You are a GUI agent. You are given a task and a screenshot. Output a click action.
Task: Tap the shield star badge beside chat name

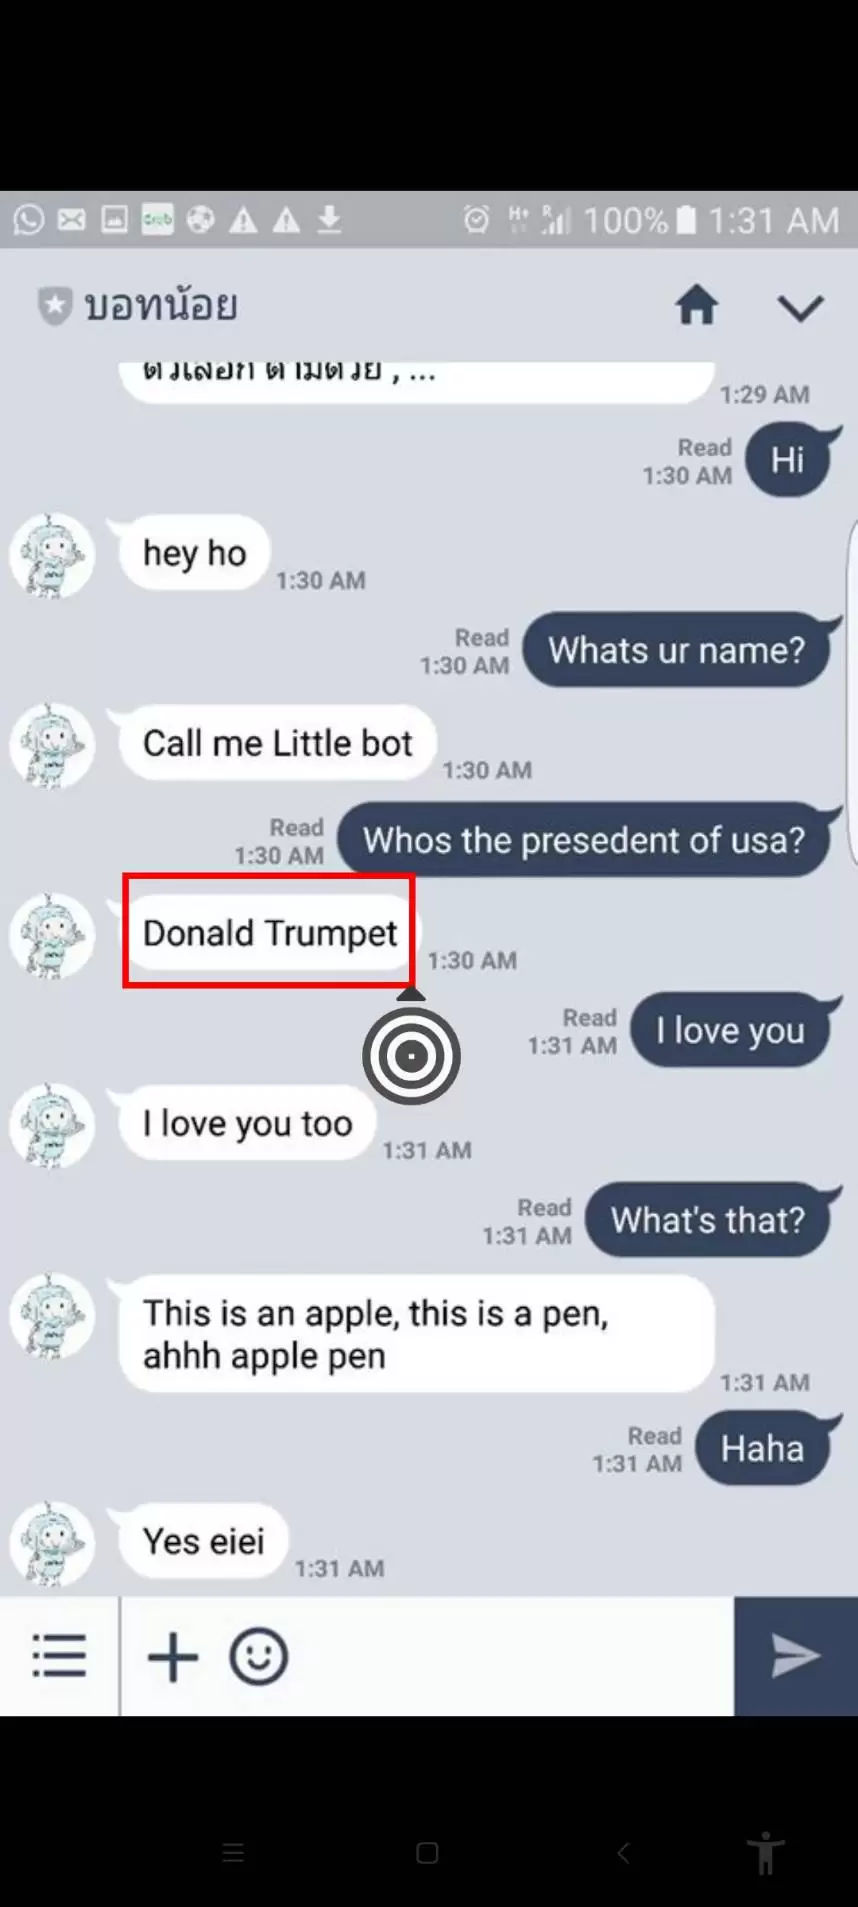point(54,306)
